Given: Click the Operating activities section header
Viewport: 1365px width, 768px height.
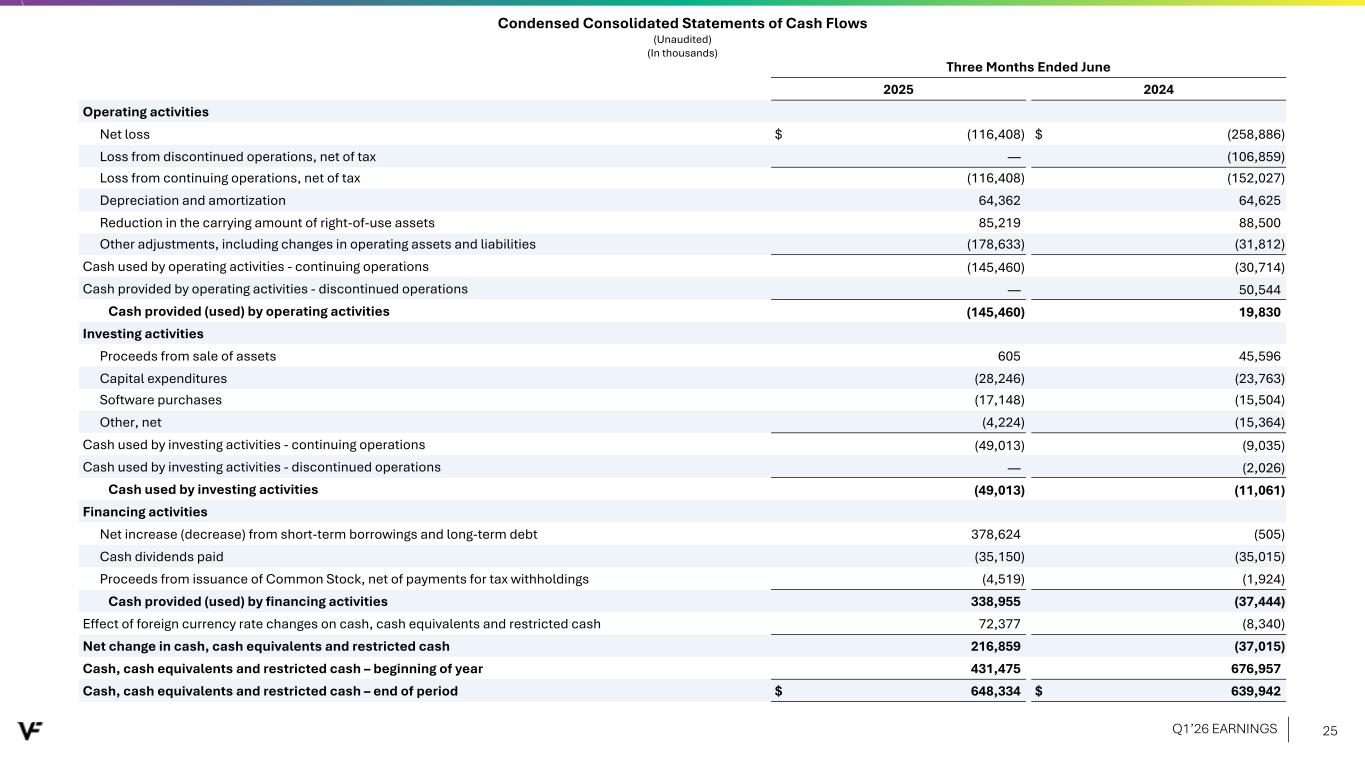Looking at the screenshot, I should click(x=146, y=112).
